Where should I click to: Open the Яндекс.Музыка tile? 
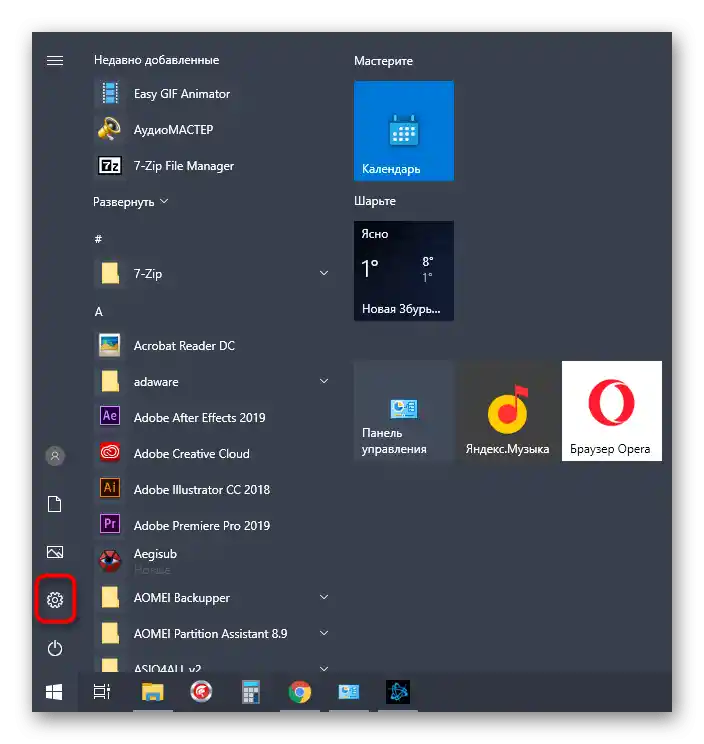click(508, 411)
